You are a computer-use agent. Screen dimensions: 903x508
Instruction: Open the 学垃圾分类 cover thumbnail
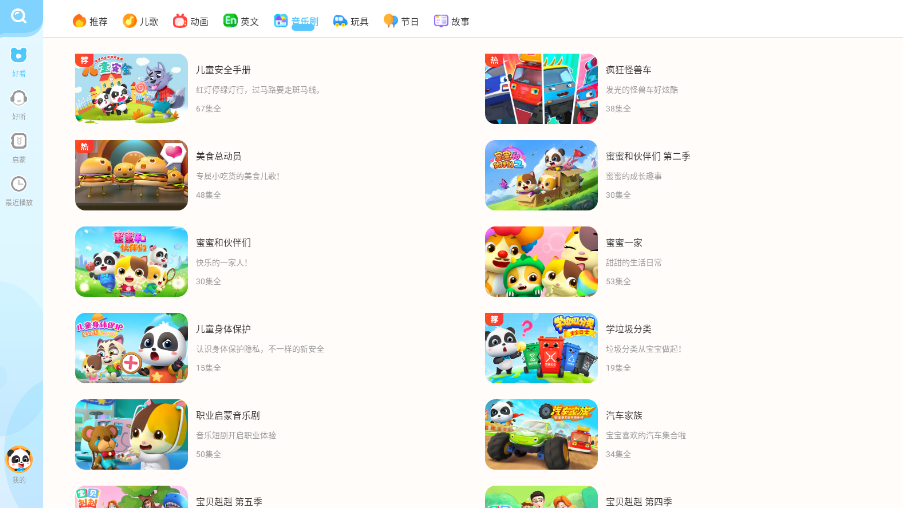pos(541,348)
